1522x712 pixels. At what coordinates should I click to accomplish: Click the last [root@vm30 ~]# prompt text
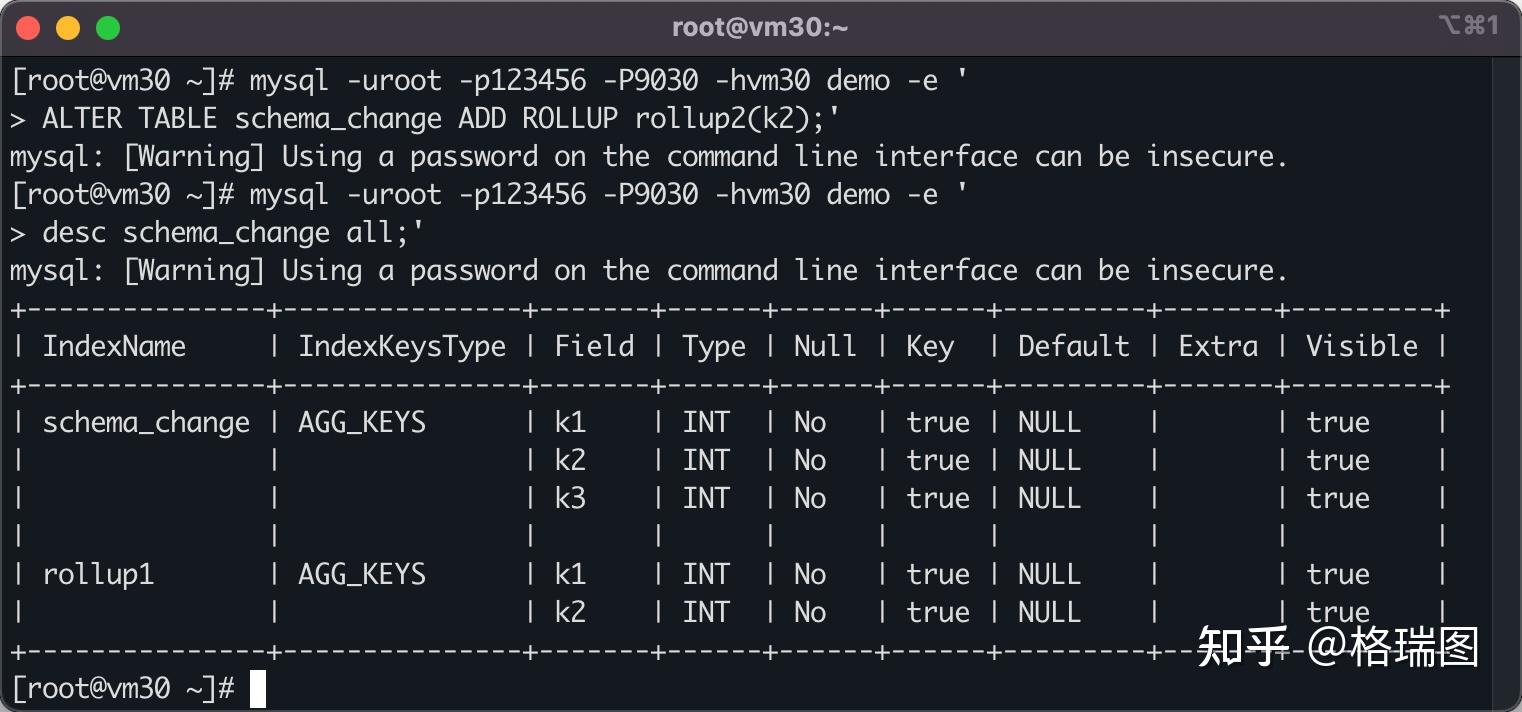point(122,688)
